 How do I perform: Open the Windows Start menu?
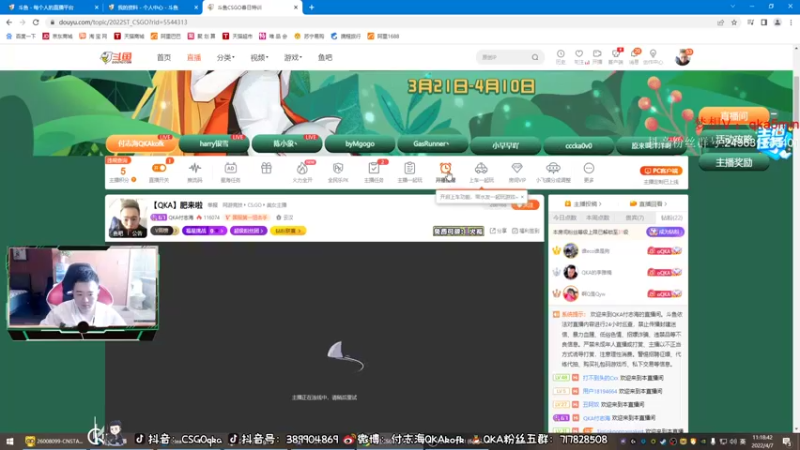9,441
